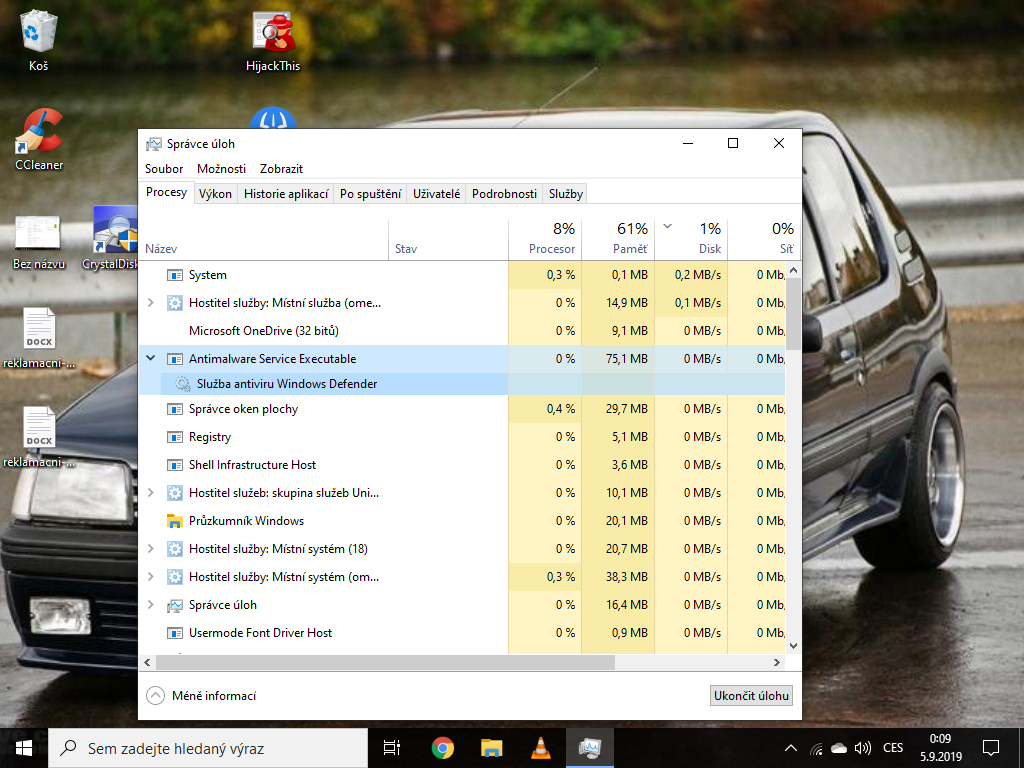Open CCleaner desktop shortcut
1024x768 pixels.
coord(39,139)
